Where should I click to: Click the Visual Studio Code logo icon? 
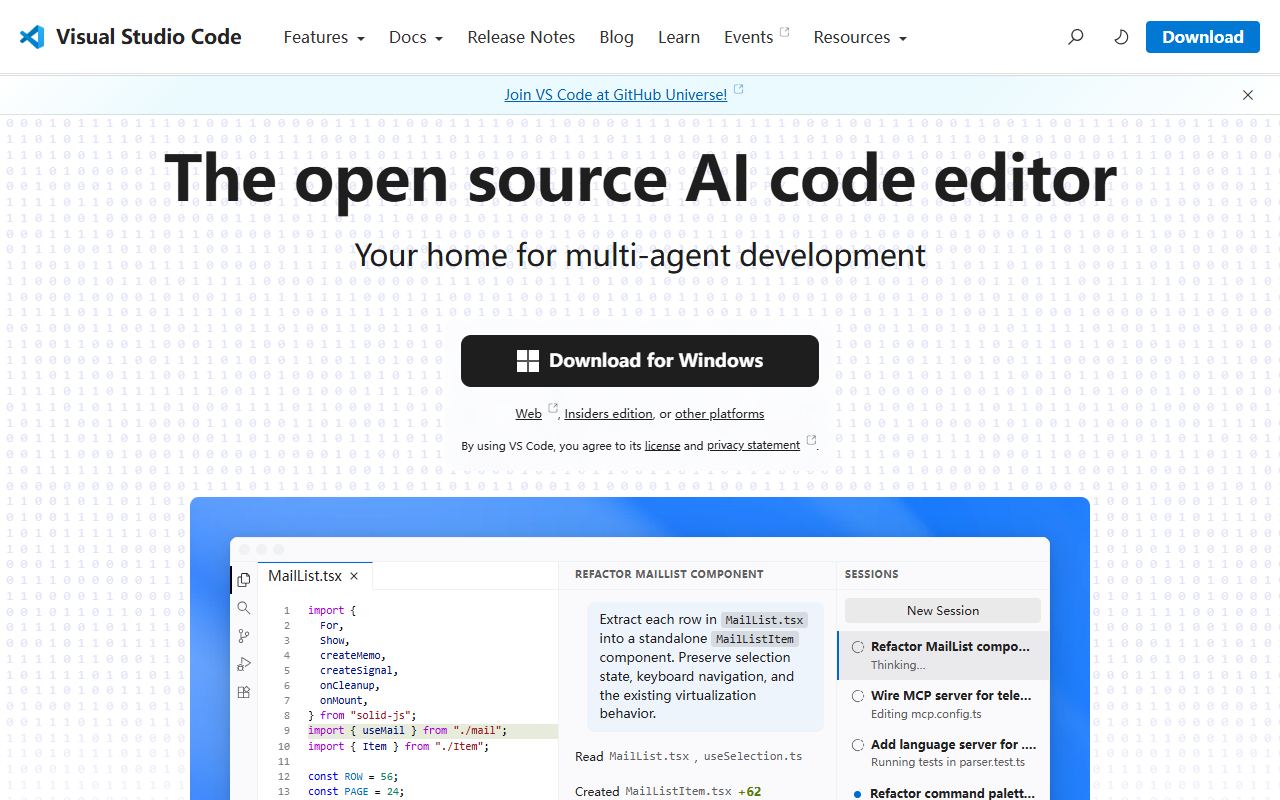pos(32,37)
